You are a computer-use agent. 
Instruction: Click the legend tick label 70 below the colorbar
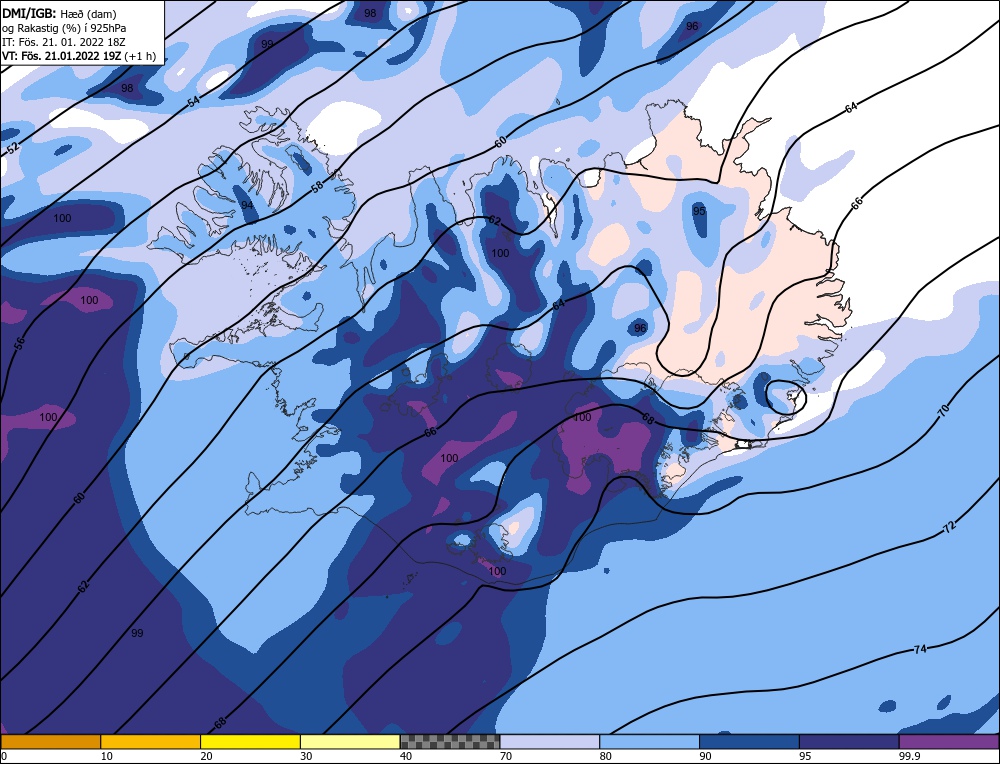[x=506, y=756]
